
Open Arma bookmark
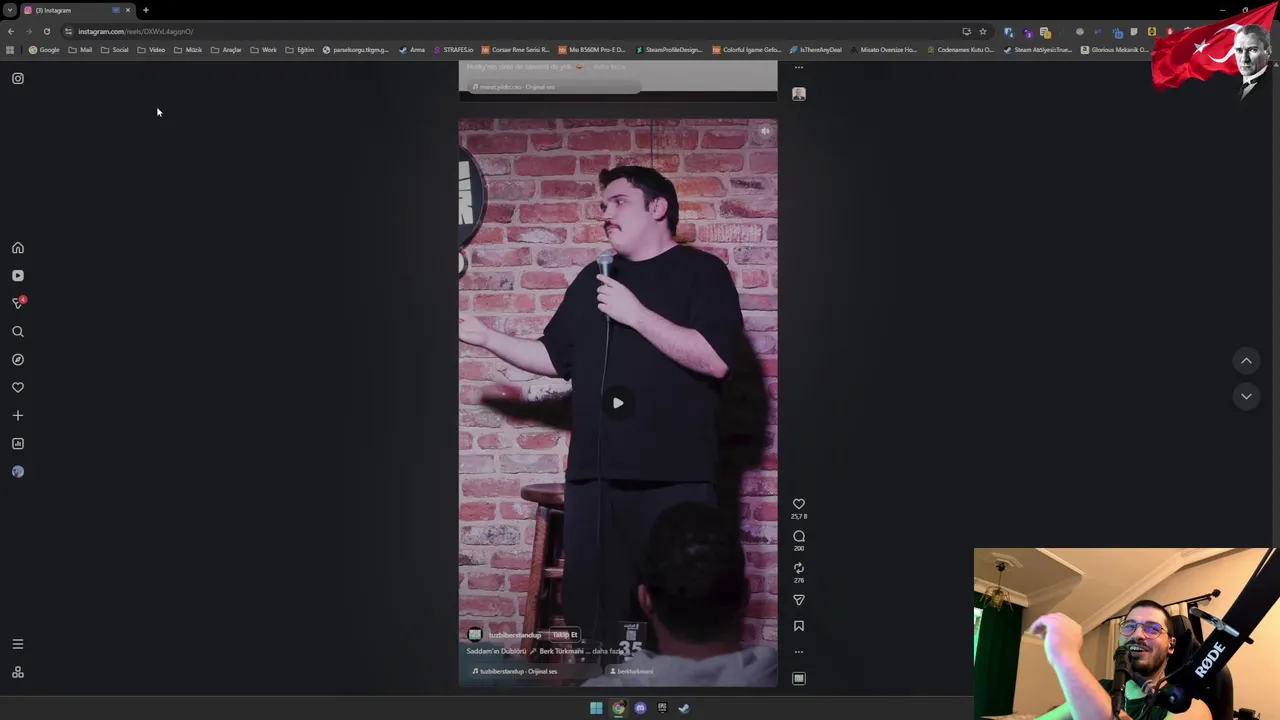click(x=412, y=50)
